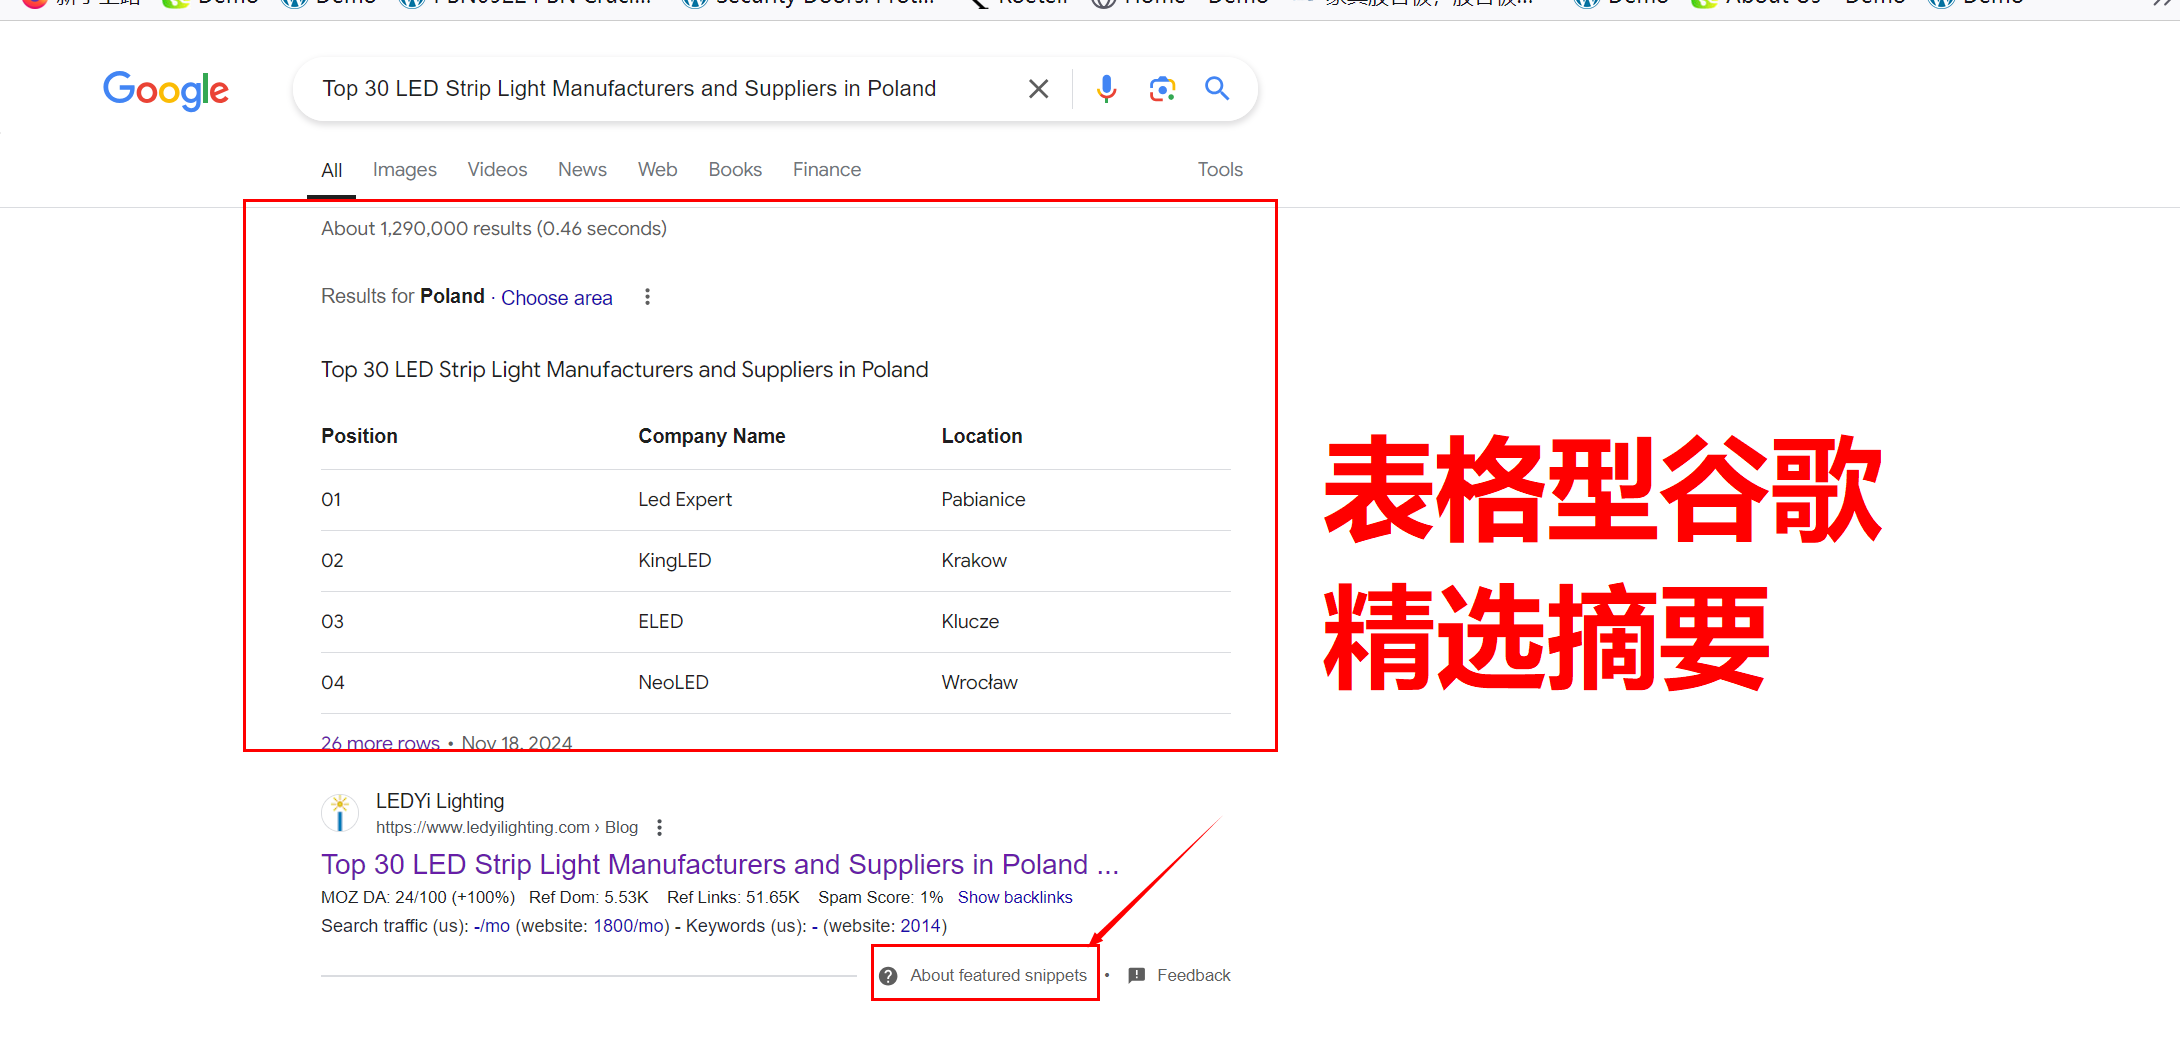Click the magnifying glass search button
The width and height of the screenshot is (2180, 1043).
click(x=1216, y=89)
